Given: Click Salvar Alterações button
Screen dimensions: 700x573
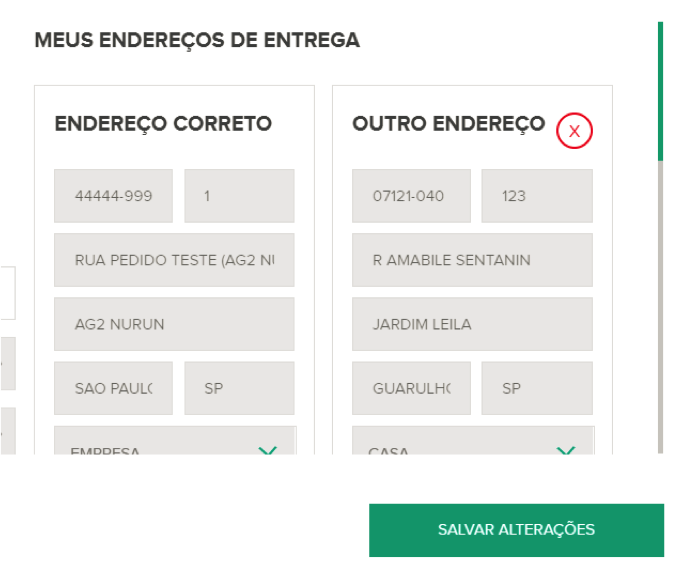Looking at the screenshot, I should coord(517,530).
